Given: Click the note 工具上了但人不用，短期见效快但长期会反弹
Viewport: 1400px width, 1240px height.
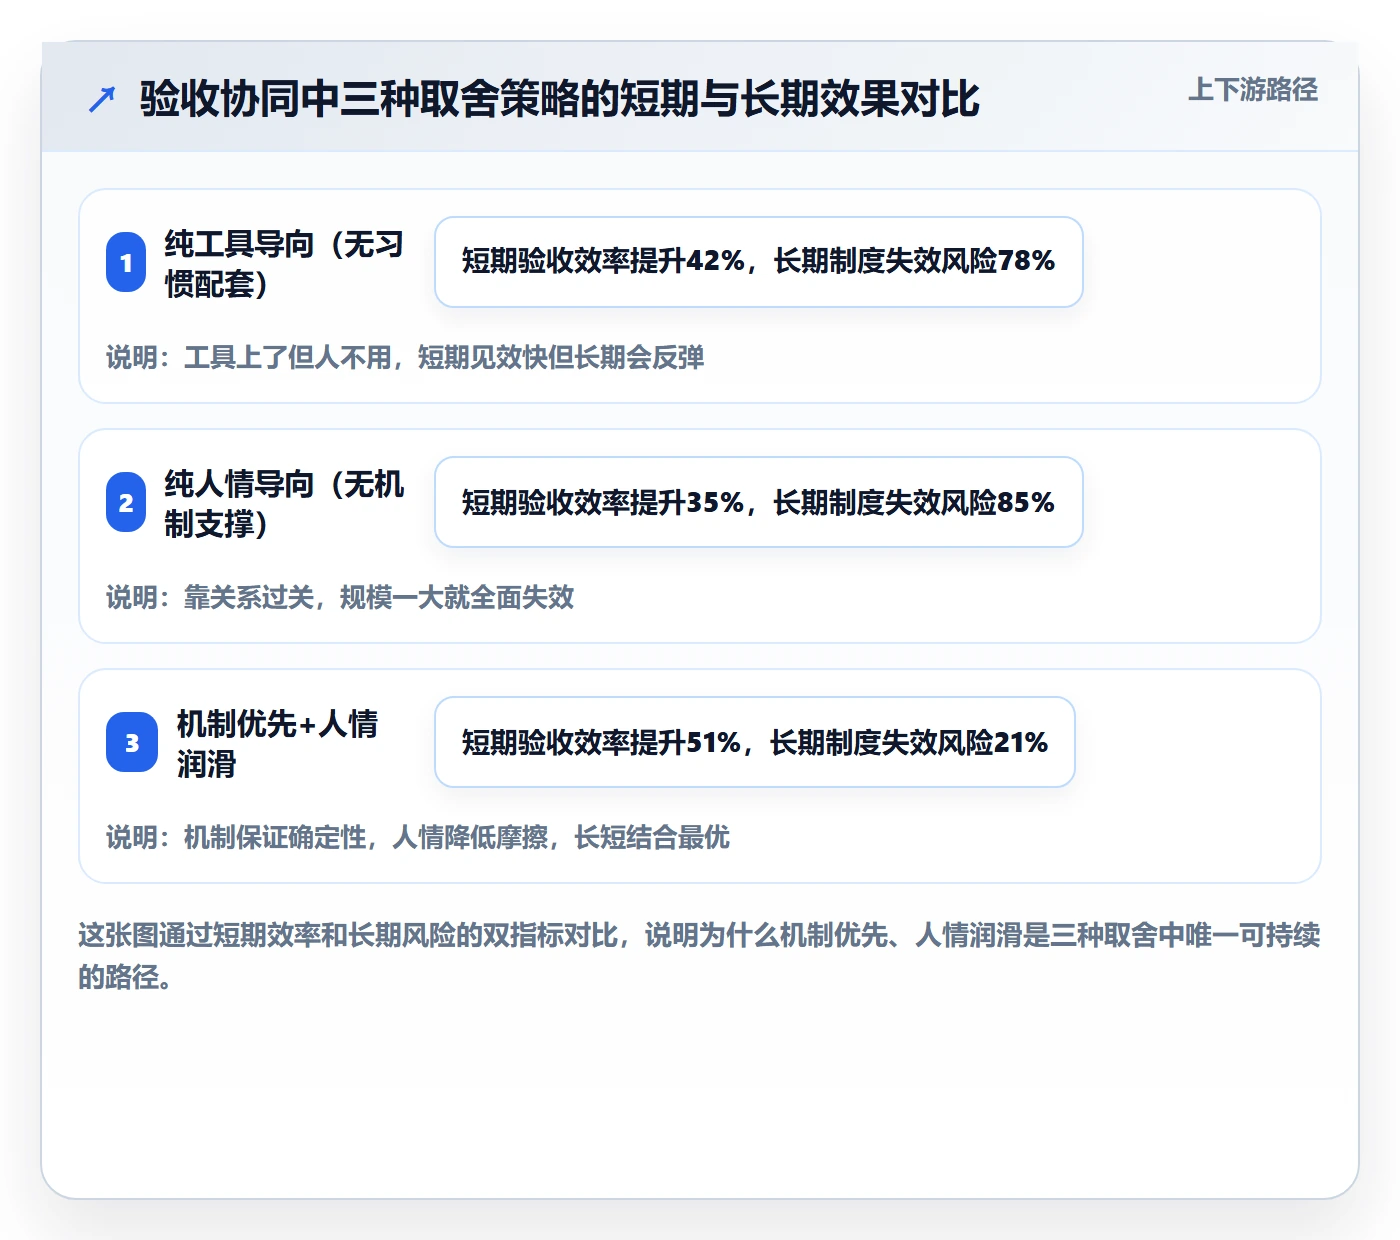Looking at the screenshot, I should 405,357.
